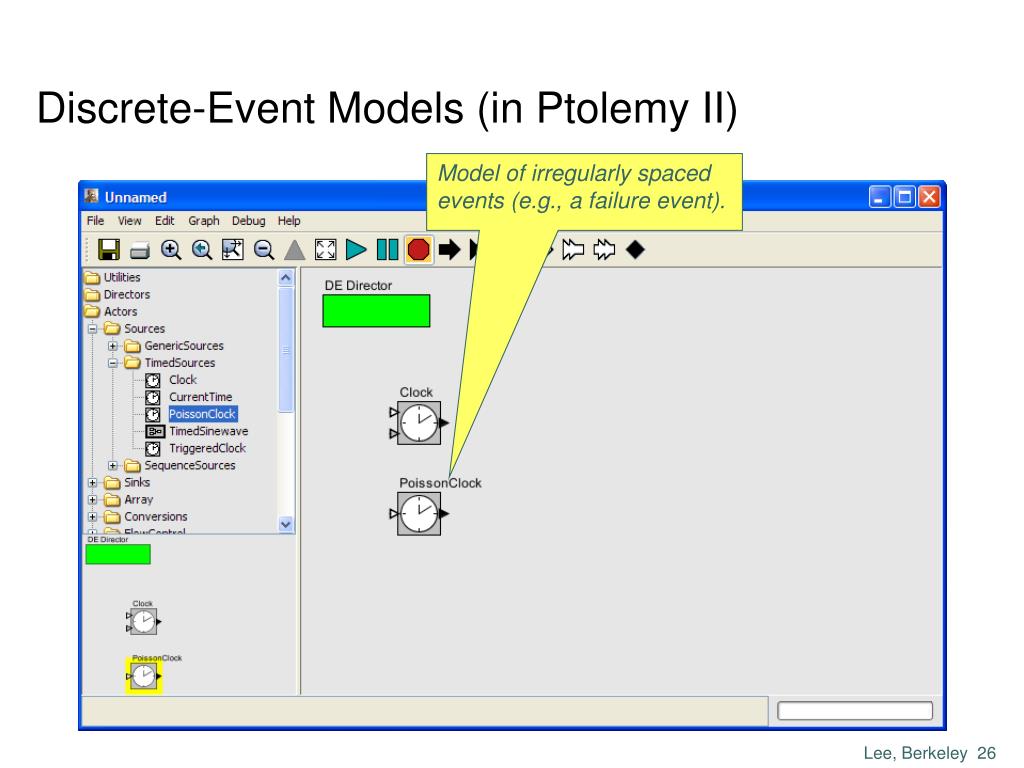Click the "GenericSources" folder label
The height and width of the screenshot is (768, 1024).
pyautogui.click(x=184, y=345)
